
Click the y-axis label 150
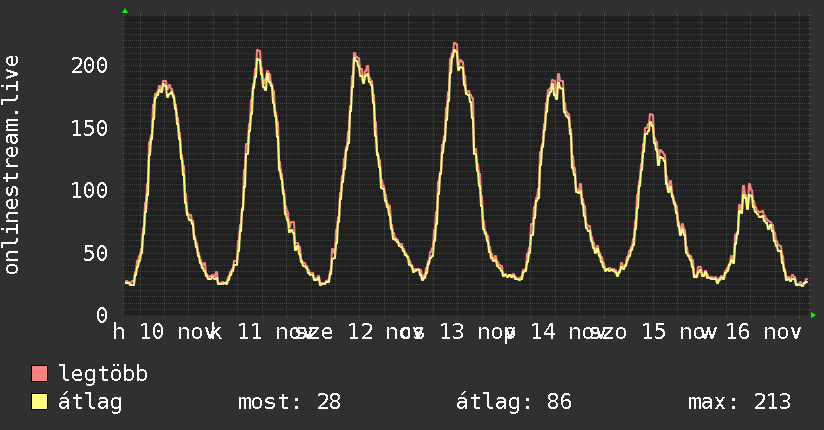[x=89, y=128]
